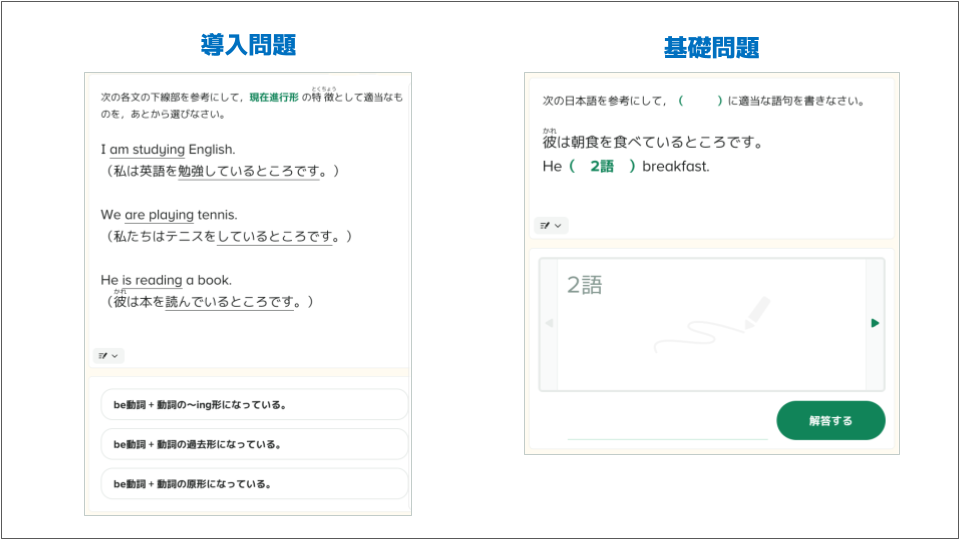Screen dimensions: 960x540
Task: Click the word 'breakfast.' in the question
Action: (675, 167)
